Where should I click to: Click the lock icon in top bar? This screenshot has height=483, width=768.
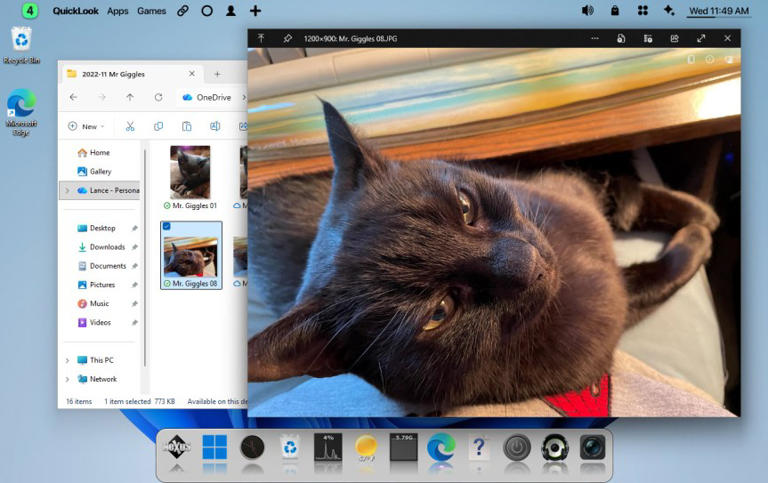(x=615, y=10)
